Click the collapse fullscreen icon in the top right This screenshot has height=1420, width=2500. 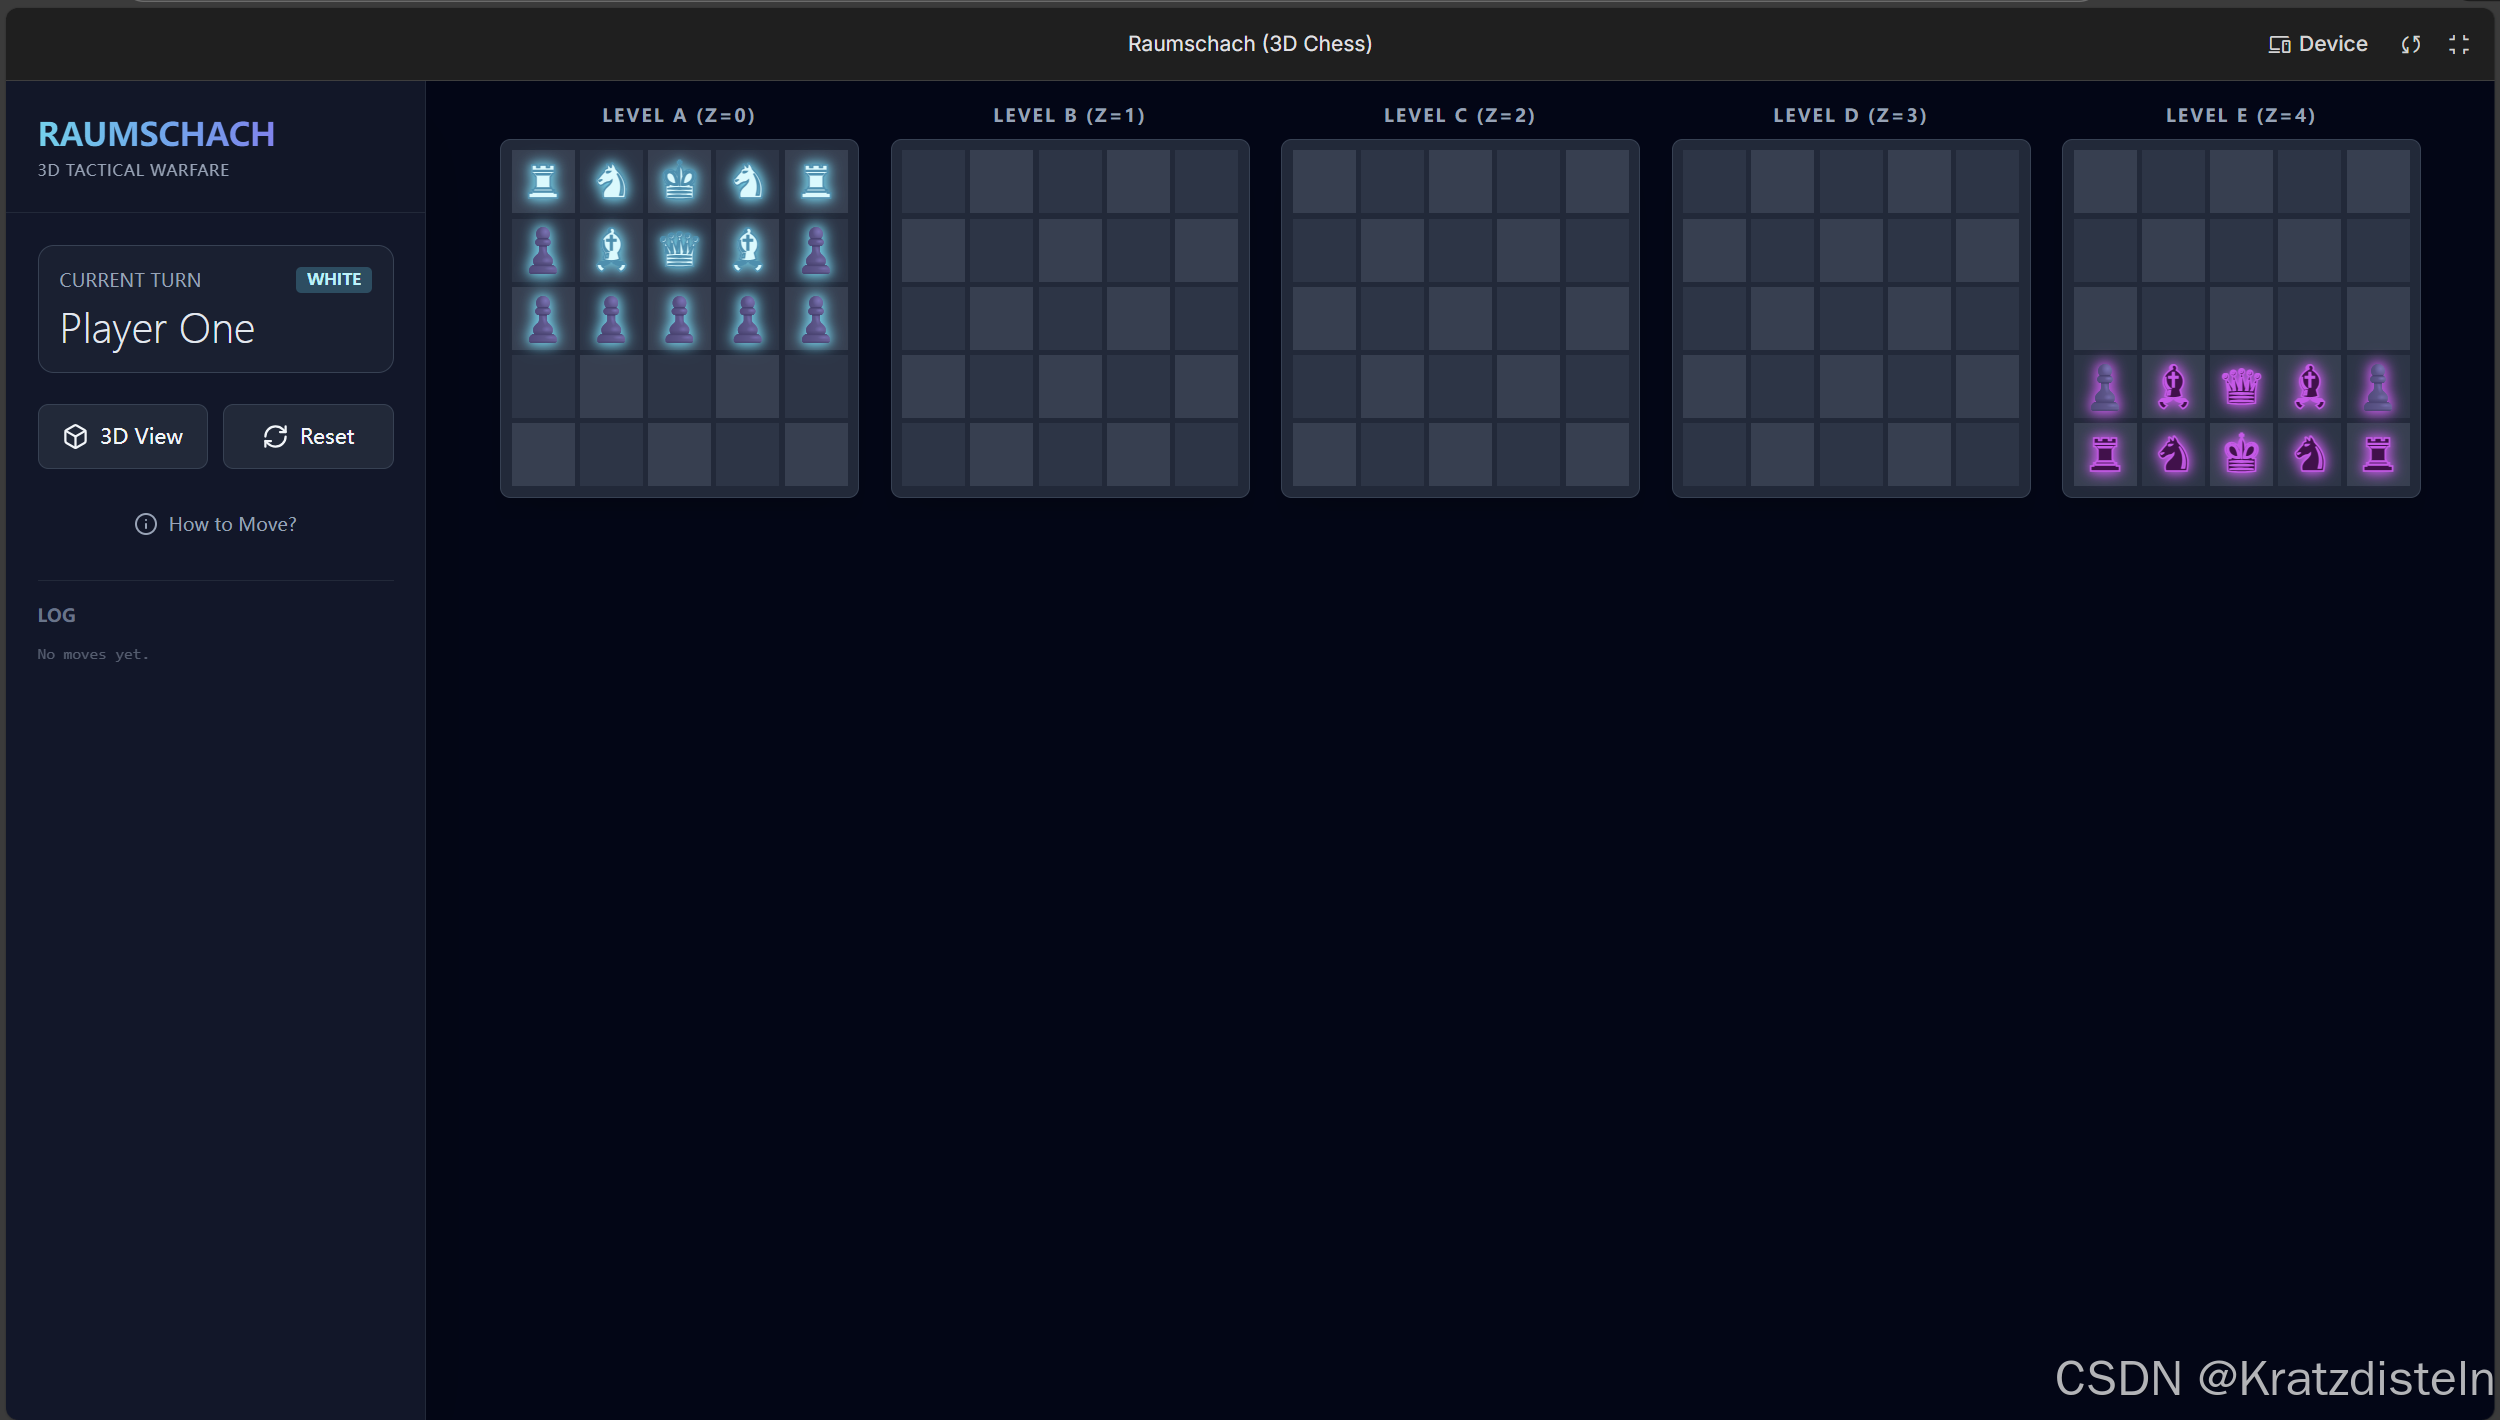pos(2459,44)
